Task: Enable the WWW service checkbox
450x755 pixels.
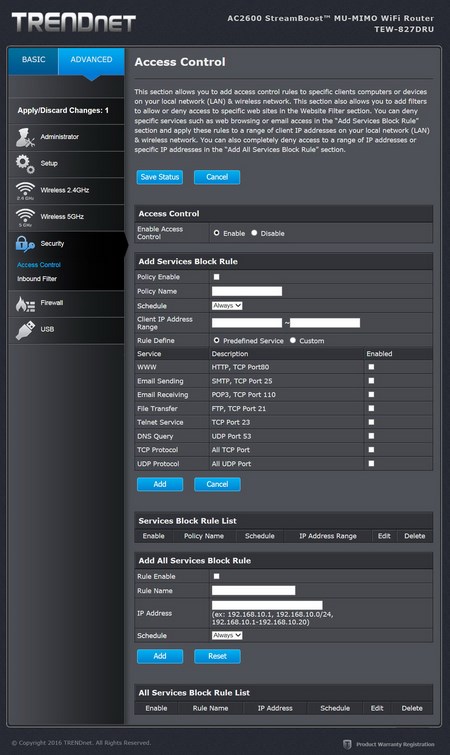Action: pos(371,367)
